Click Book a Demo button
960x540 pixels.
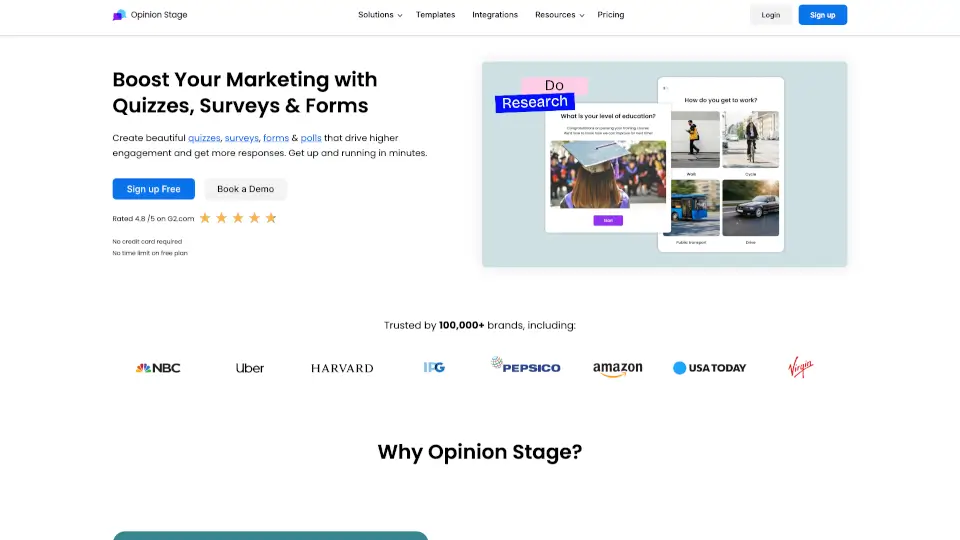pyautogui.click(x=246, y=189)
